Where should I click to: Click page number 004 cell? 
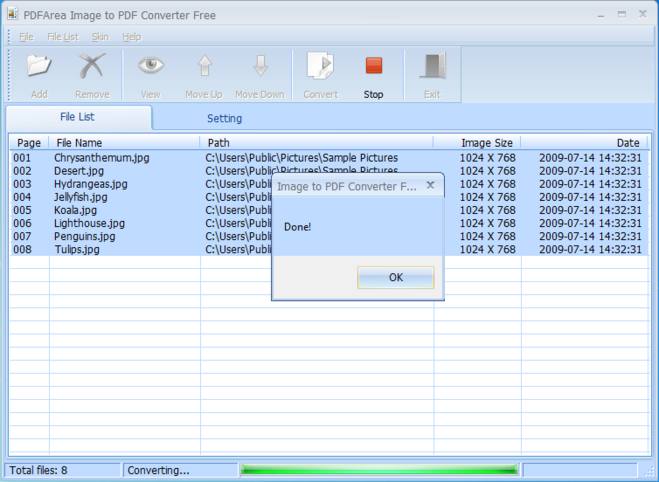22,197
